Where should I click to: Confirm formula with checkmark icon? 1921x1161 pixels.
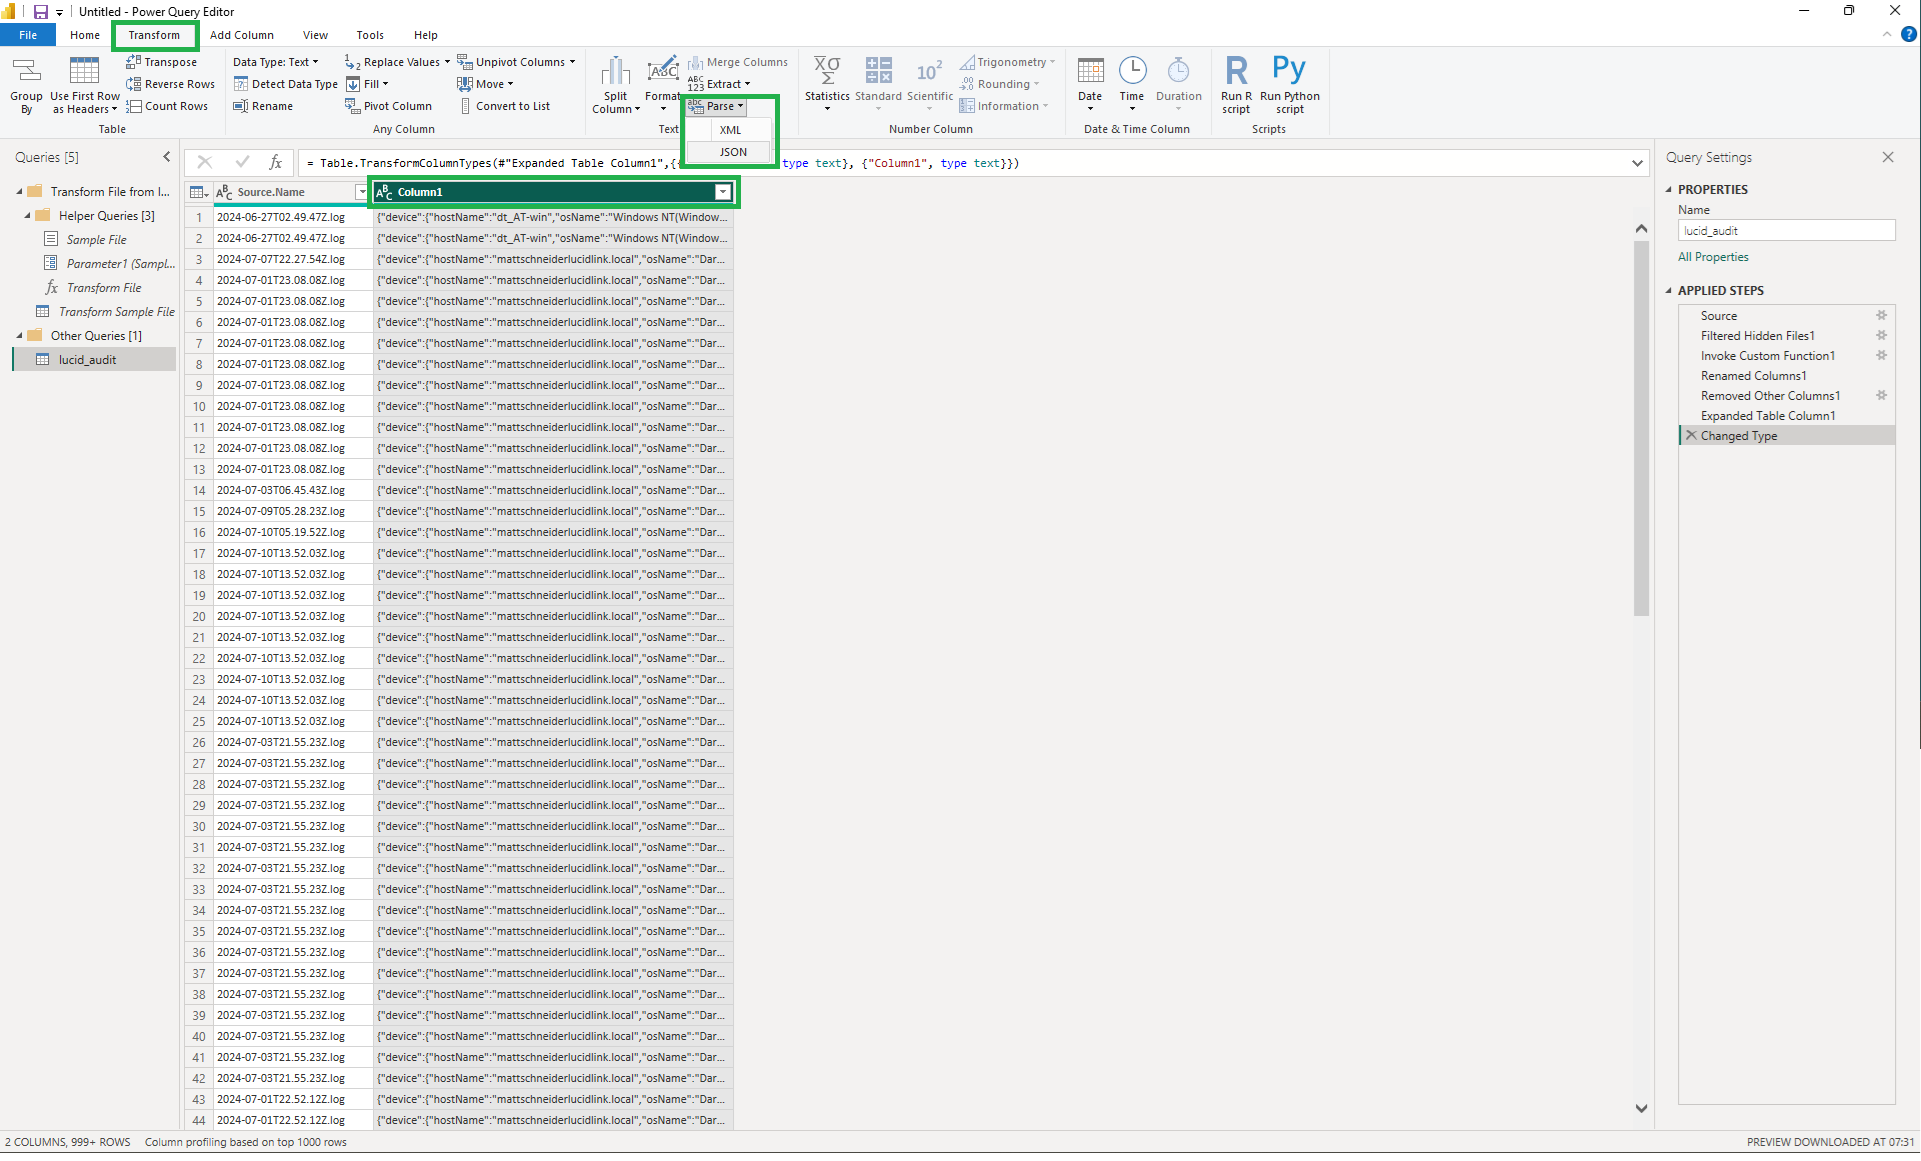(x=242, y=162)
